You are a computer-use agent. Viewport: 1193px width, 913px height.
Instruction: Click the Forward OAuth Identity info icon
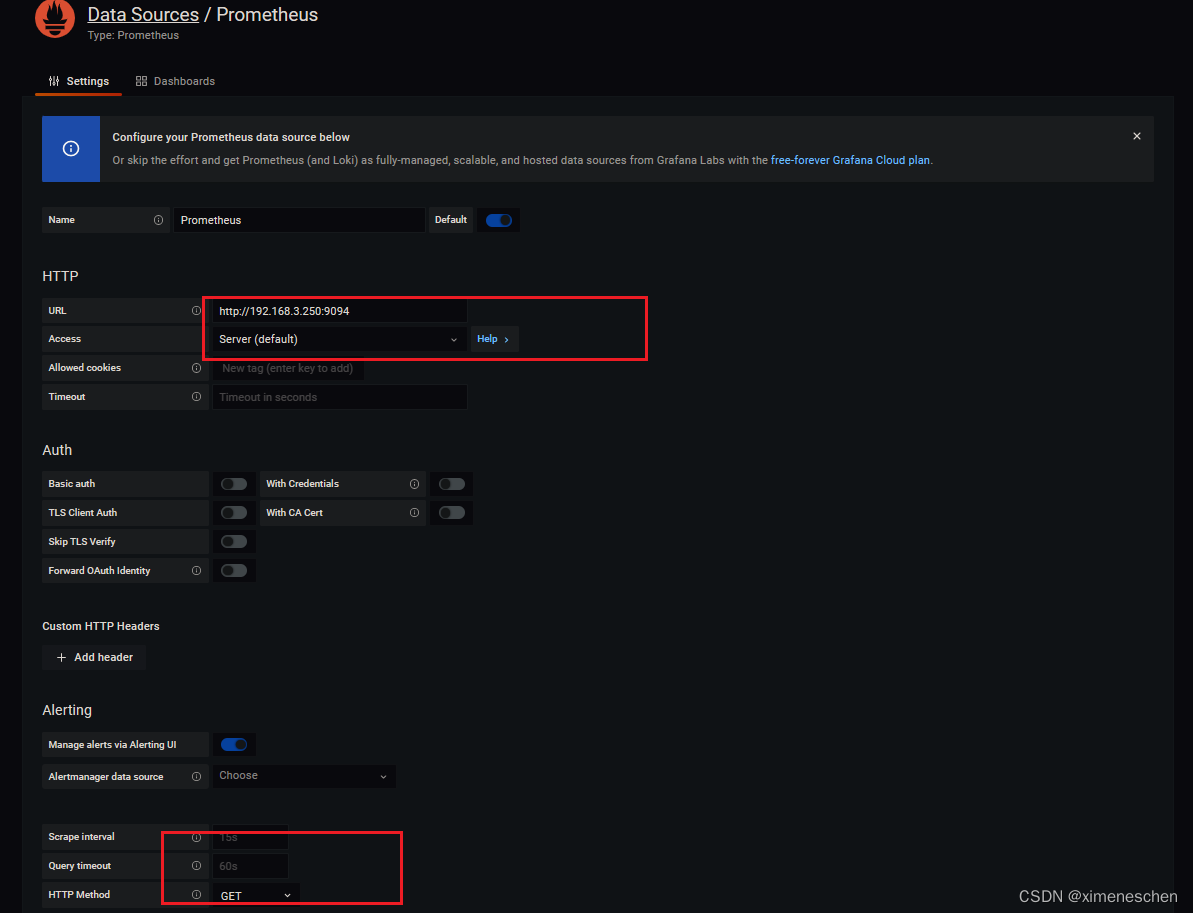(x=196, y=571)
